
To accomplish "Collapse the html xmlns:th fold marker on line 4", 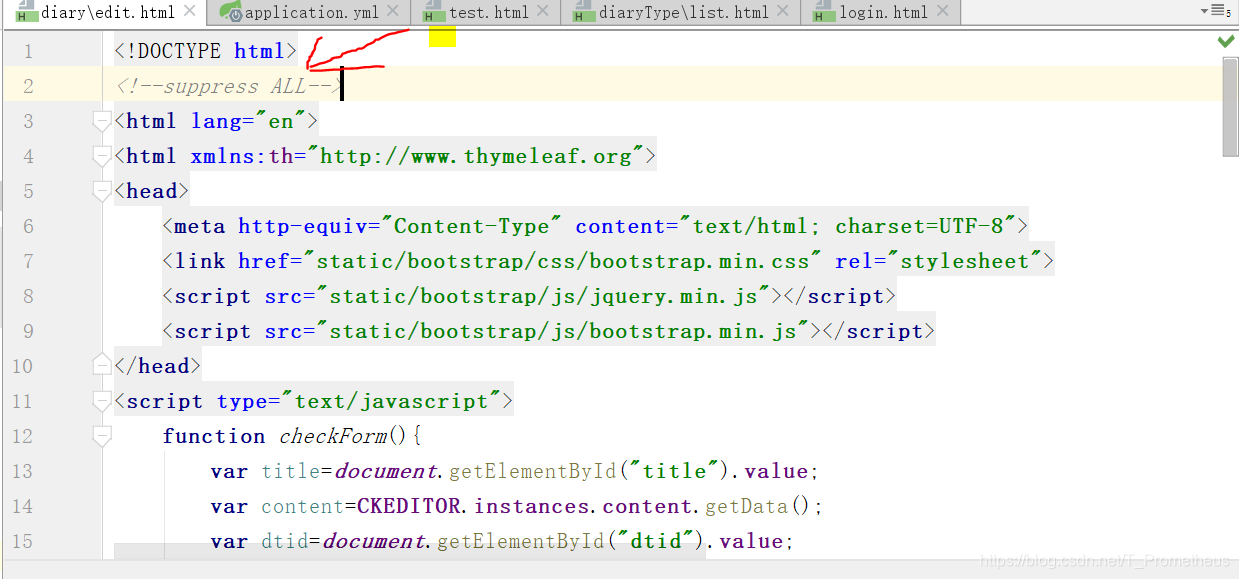I will 101,156.
